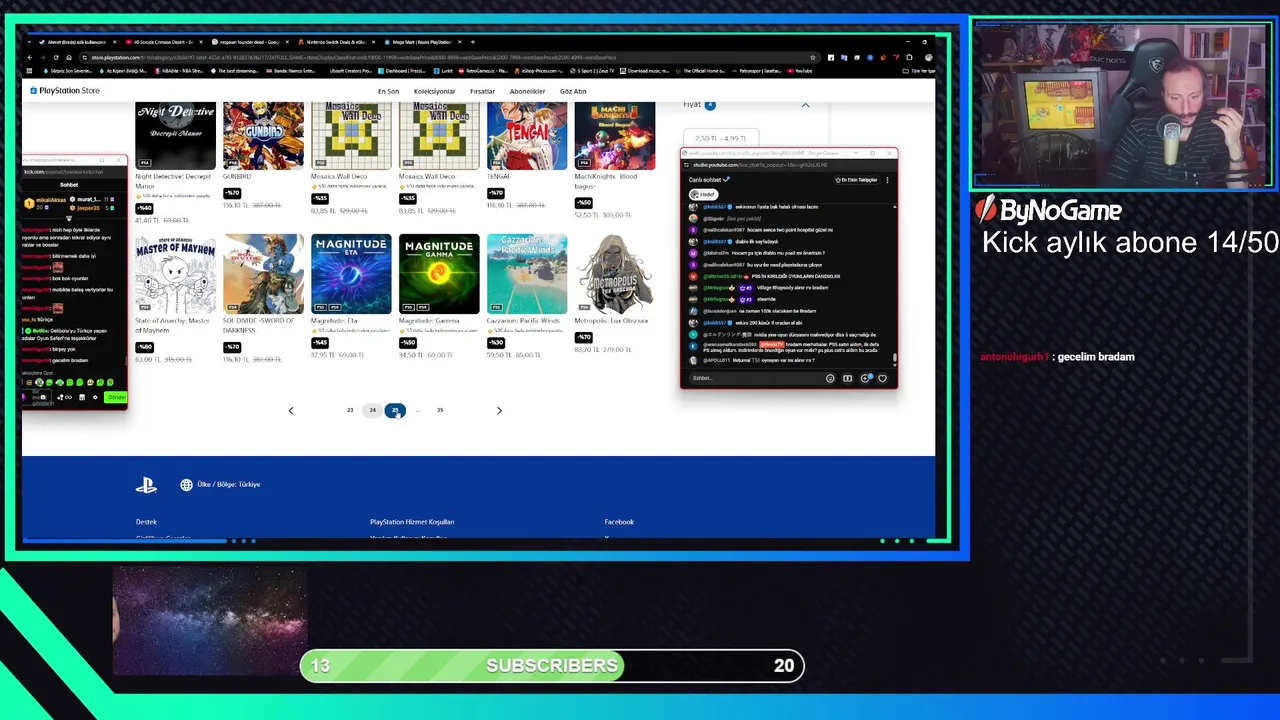Click Gönder button in Kick chat

pos(117,397)
